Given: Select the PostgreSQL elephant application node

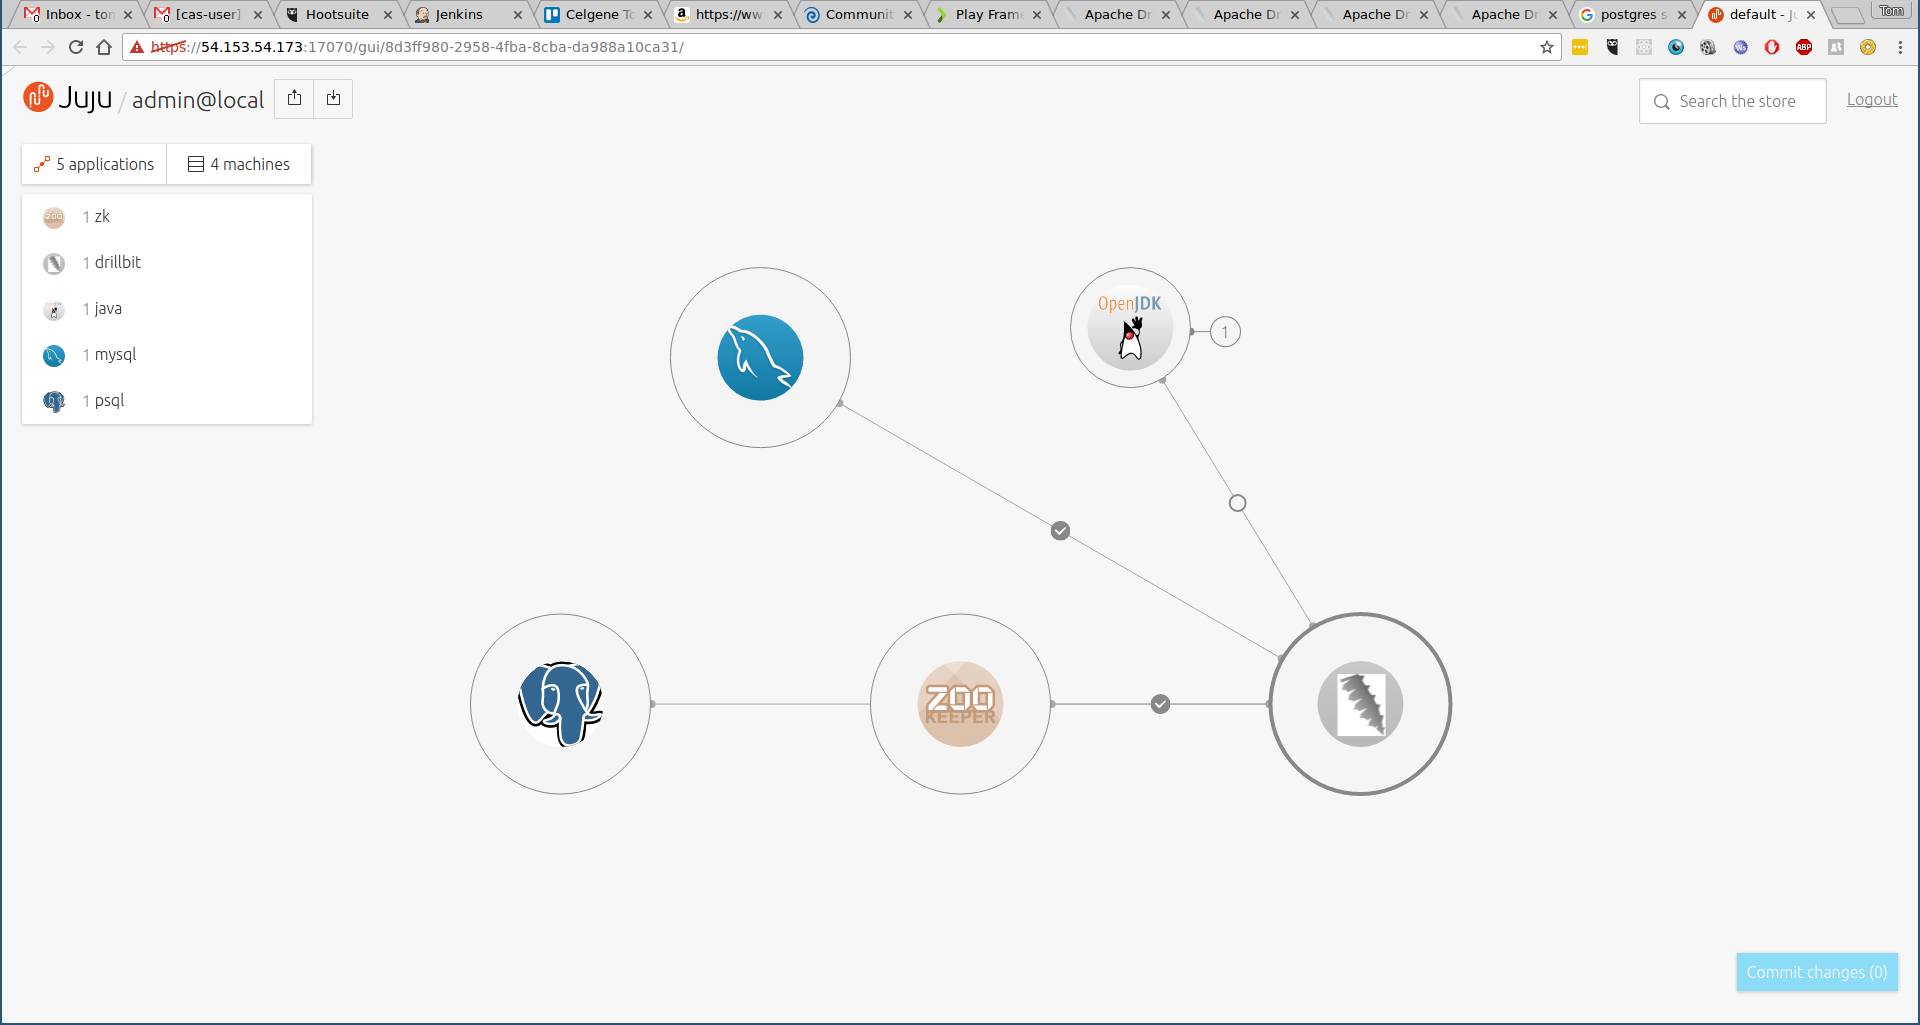Looking at the screenshot, I should tap(560, 704).
